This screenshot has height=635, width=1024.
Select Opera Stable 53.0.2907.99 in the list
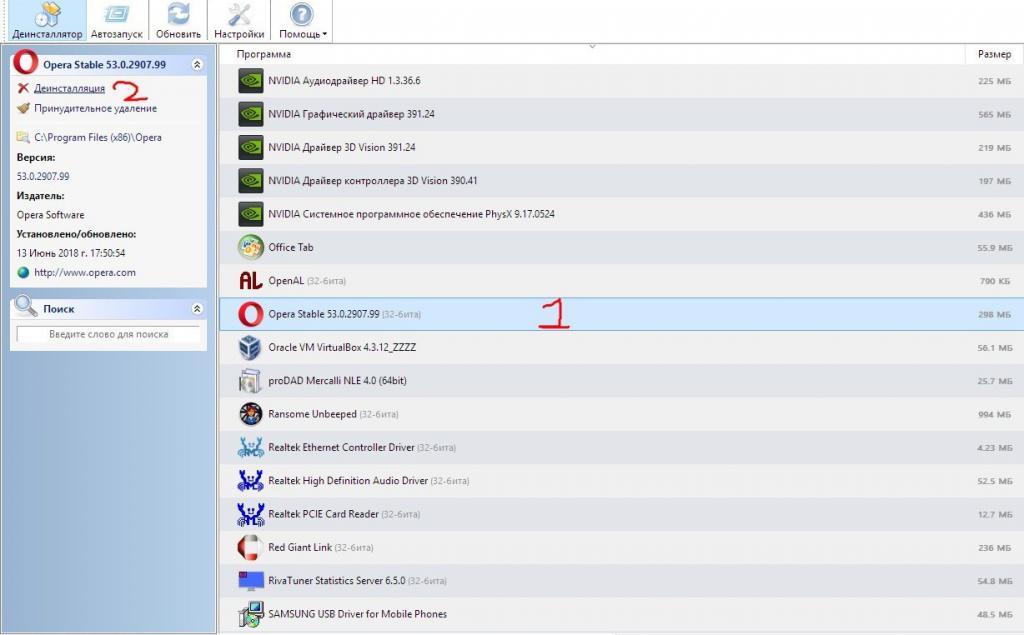[621, 314]
